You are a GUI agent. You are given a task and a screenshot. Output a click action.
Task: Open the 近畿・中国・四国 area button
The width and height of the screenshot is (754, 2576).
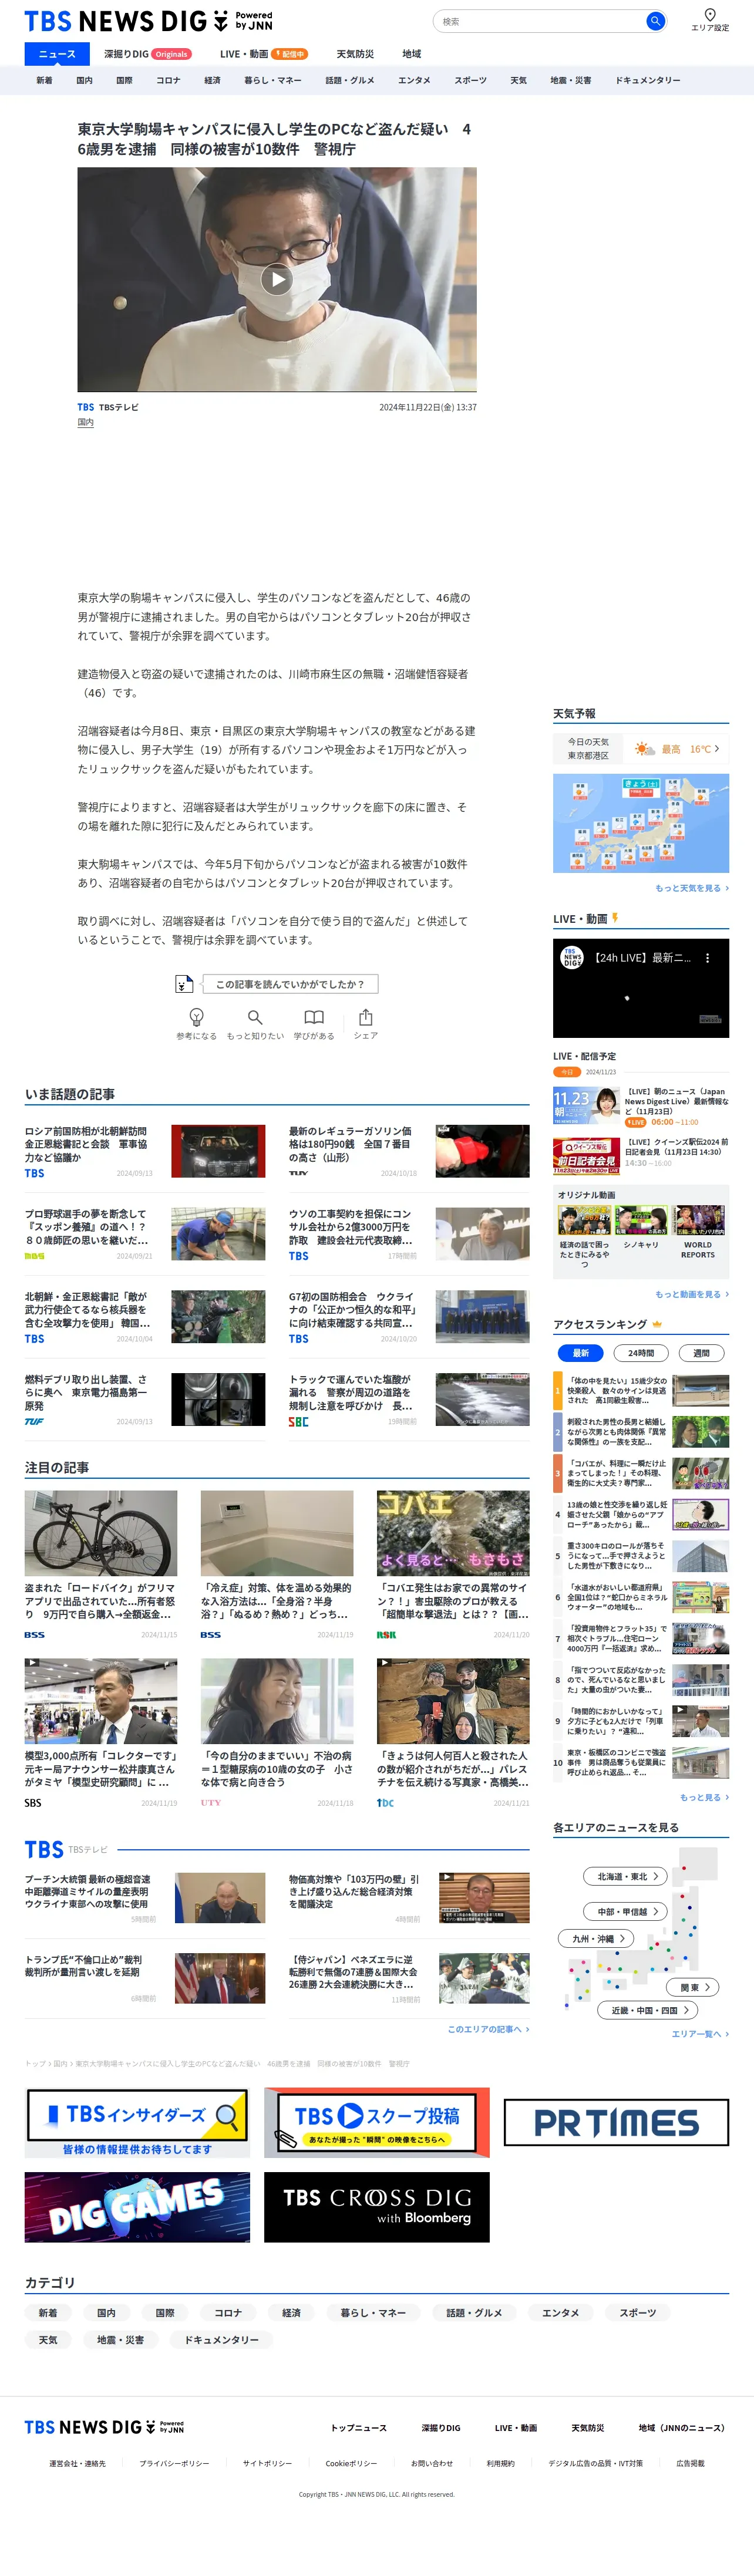[x=648, y=2010]
